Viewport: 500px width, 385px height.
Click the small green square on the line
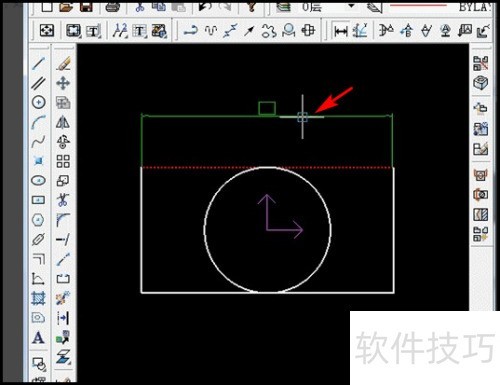[x=267, y=109]
